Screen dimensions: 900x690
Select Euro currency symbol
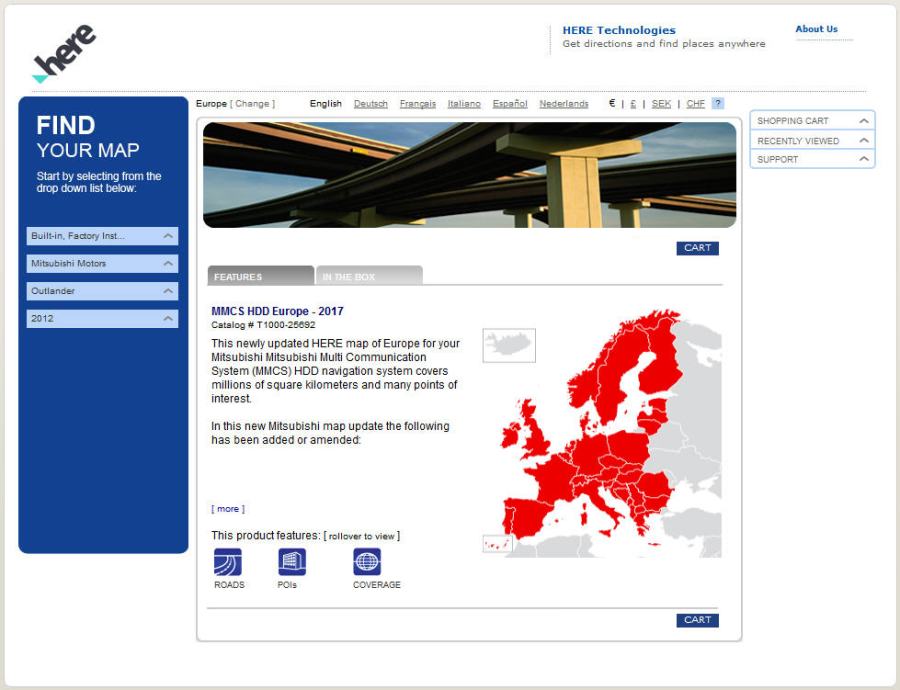[612, 103]
